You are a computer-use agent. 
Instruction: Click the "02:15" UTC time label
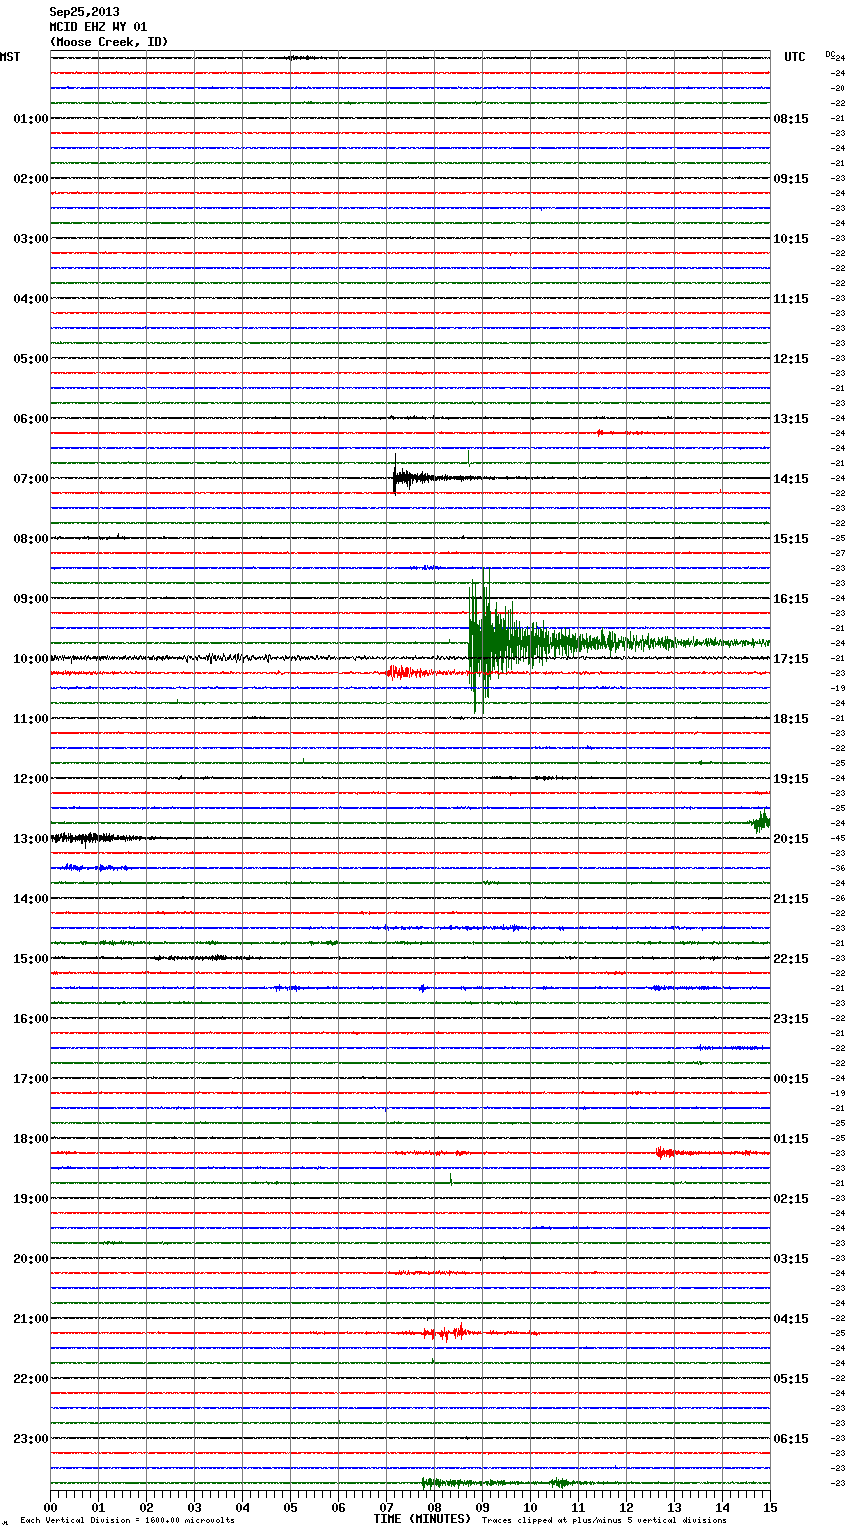pyautogui.click(x=791, y=1199)
